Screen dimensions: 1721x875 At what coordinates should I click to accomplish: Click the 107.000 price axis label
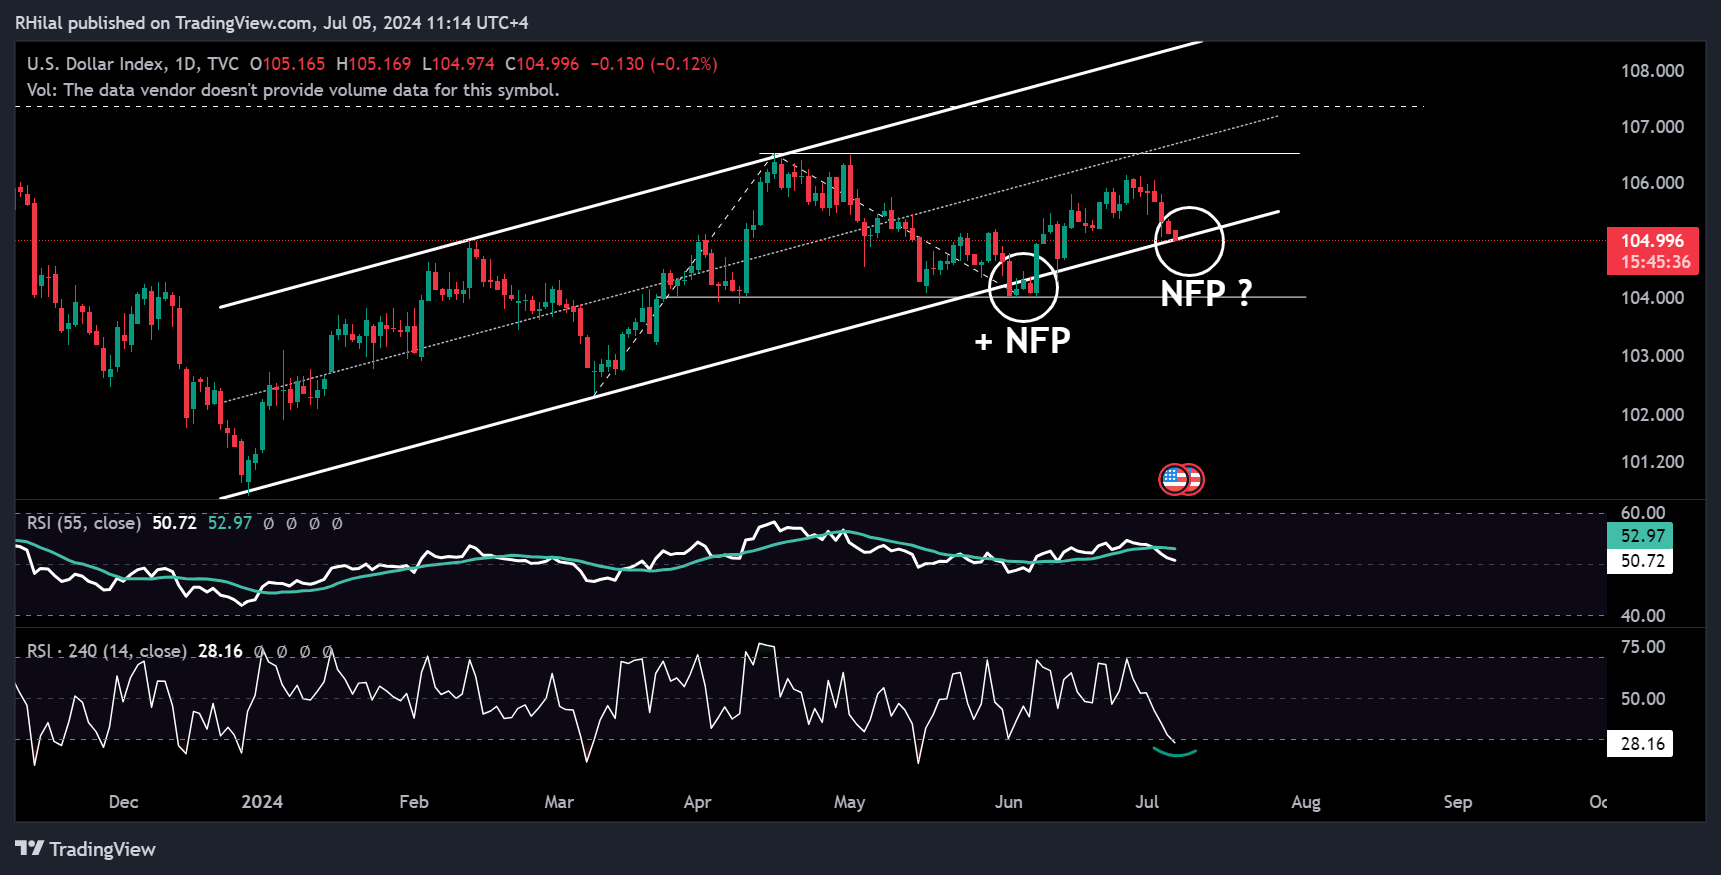coord(1652,127)
